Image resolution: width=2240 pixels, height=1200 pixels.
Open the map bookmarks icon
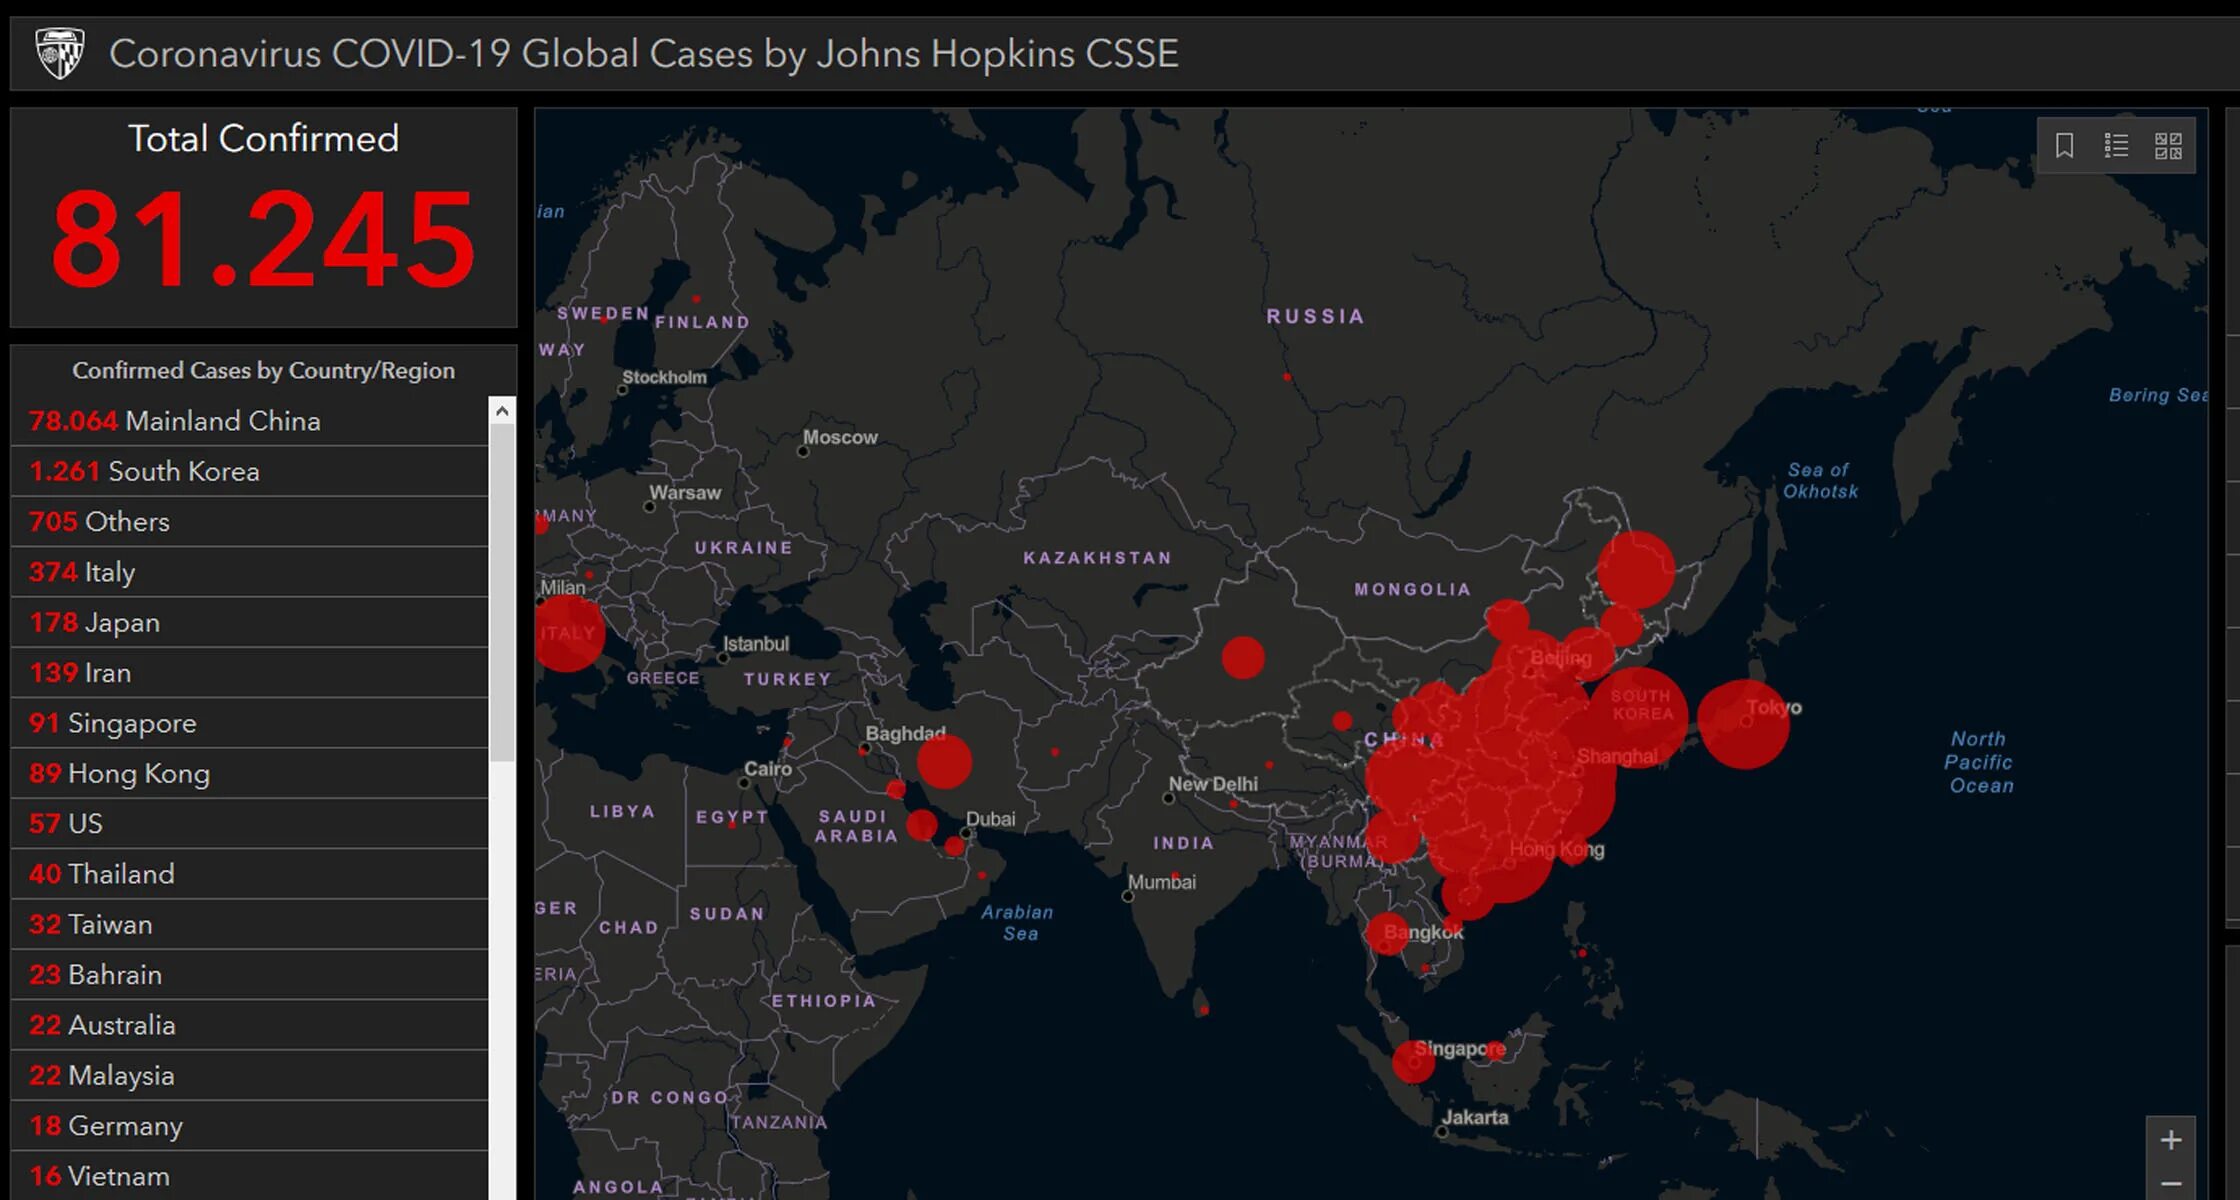point(2064,146)
